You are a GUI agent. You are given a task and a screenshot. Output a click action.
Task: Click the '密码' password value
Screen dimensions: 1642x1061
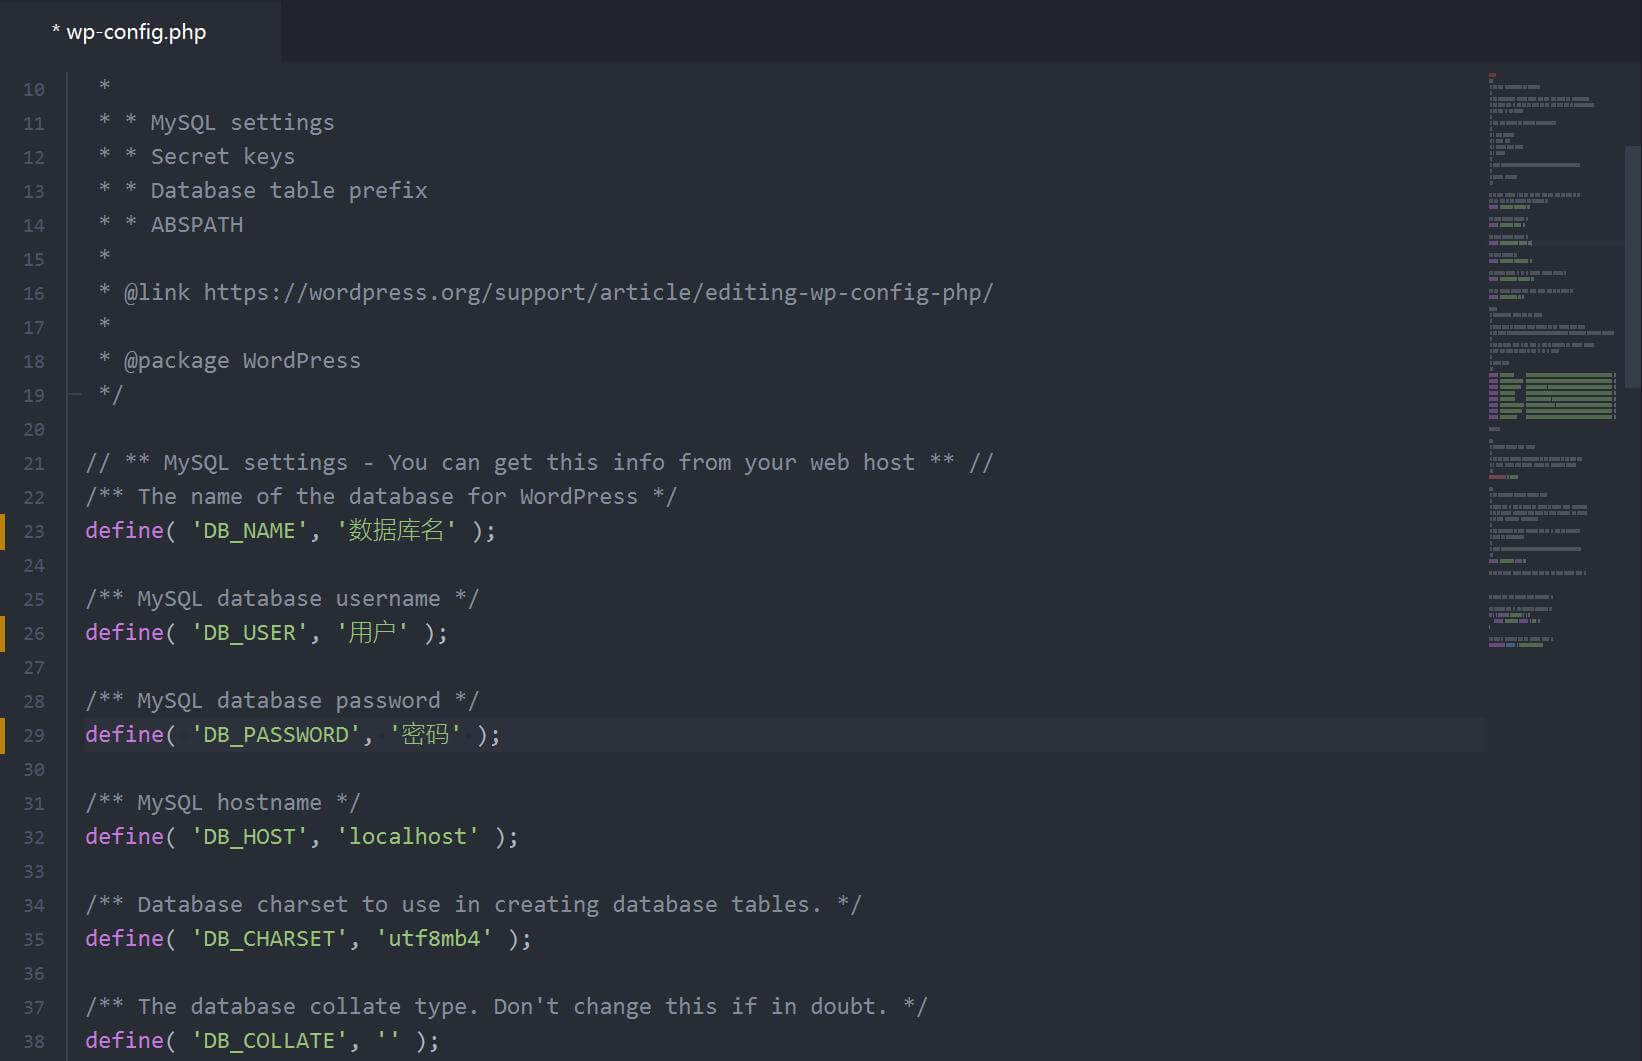tap(425, 735)
